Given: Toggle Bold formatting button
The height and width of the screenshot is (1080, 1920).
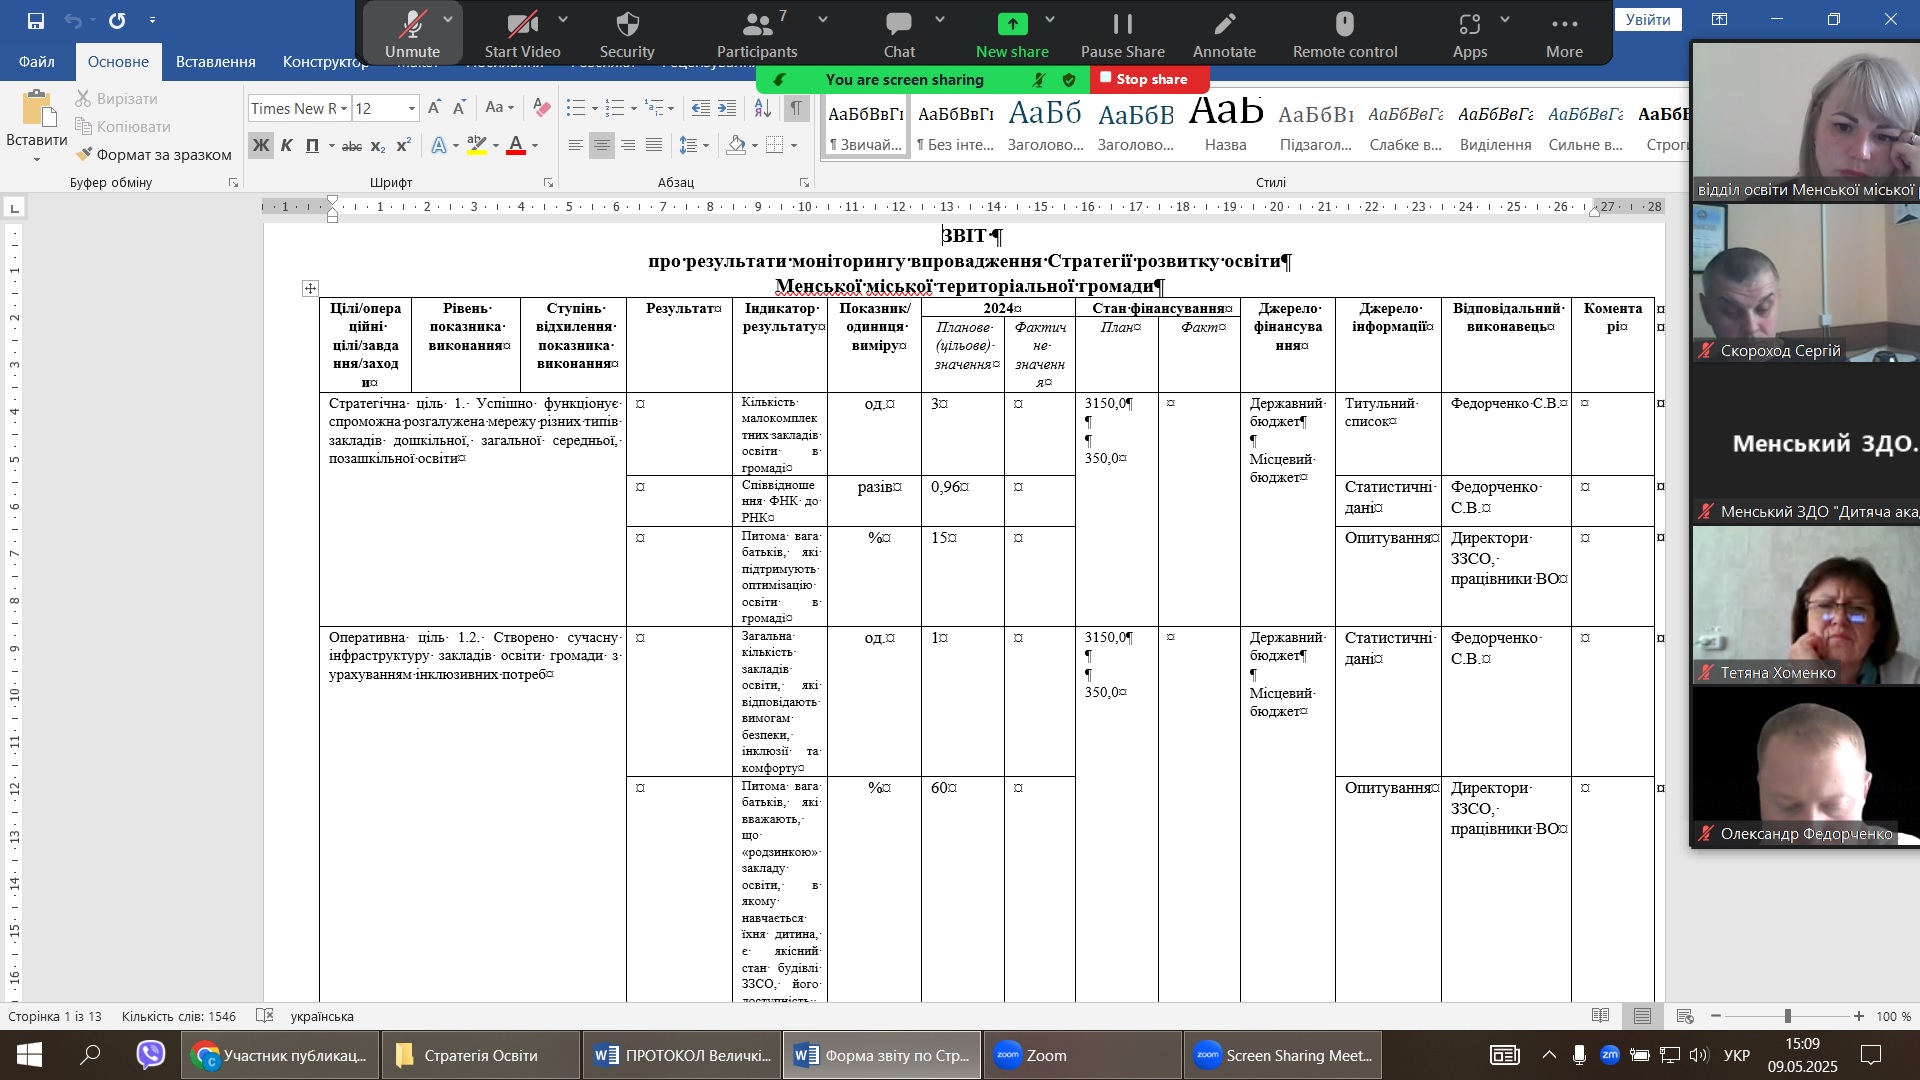Looking at the screenshot, I should coord(261,146).
